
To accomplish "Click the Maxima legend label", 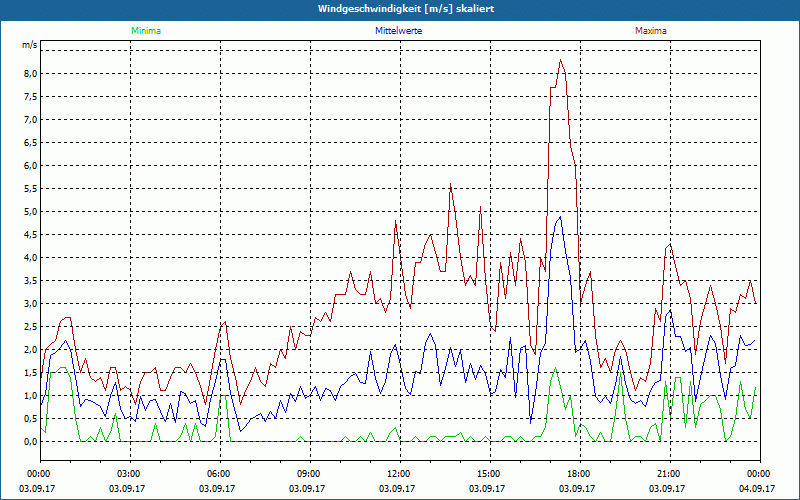I will point(651,31).
